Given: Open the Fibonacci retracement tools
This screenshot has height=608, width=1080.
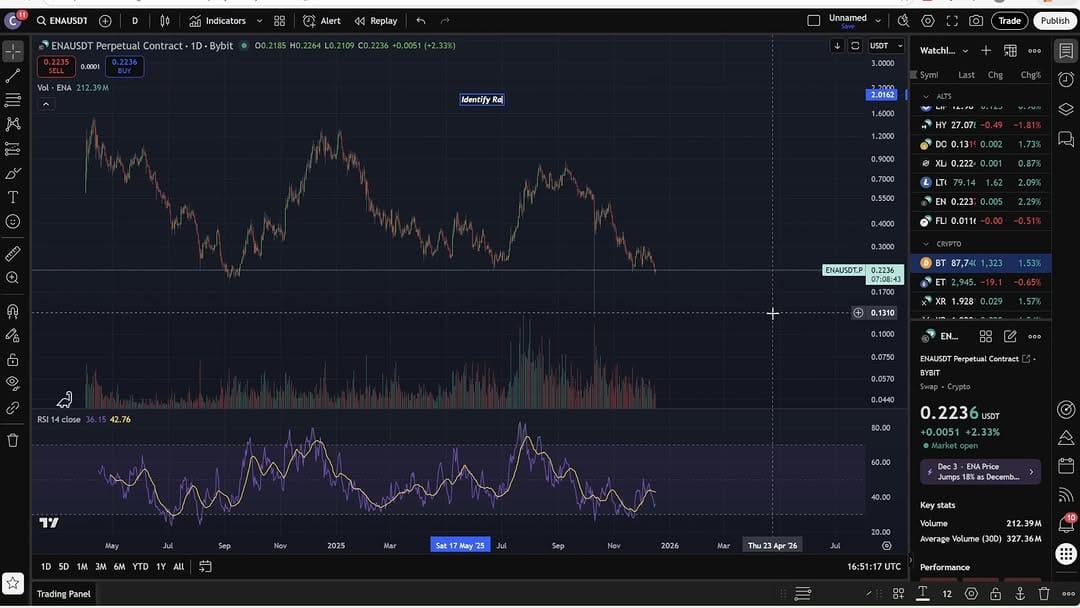Looking at the screenshot, I should click(x=12, y=100).
